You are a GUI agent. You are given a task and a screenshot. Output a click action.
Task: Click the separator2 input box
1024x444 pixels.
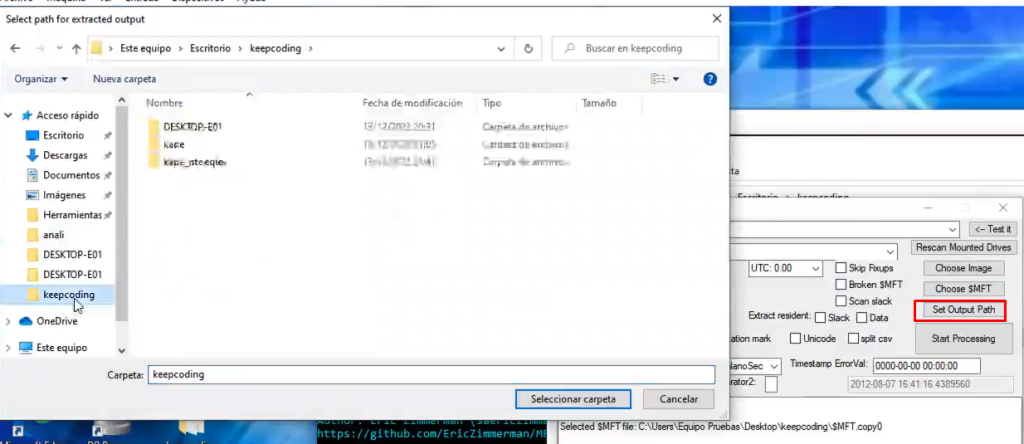click(x=771, y=384)
